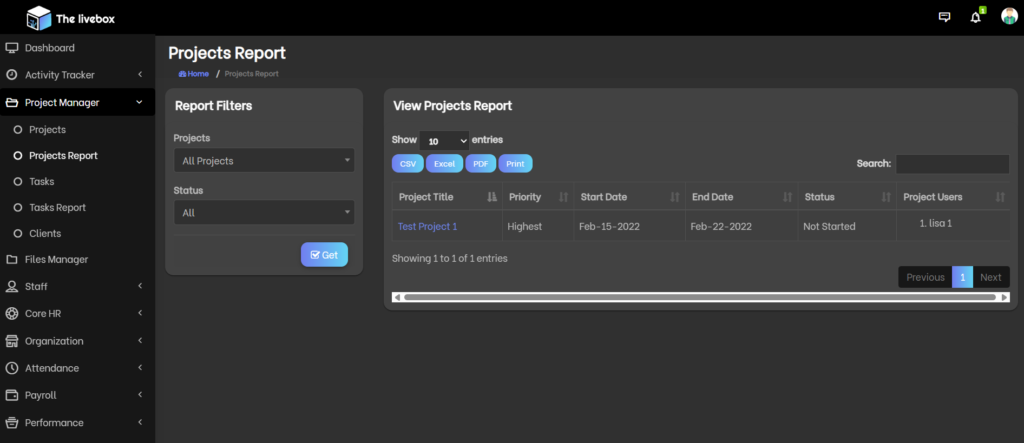The image size is (1024, 443).
Task: Select Clients in the sidebar menu
Action: [x=45, y=234]
